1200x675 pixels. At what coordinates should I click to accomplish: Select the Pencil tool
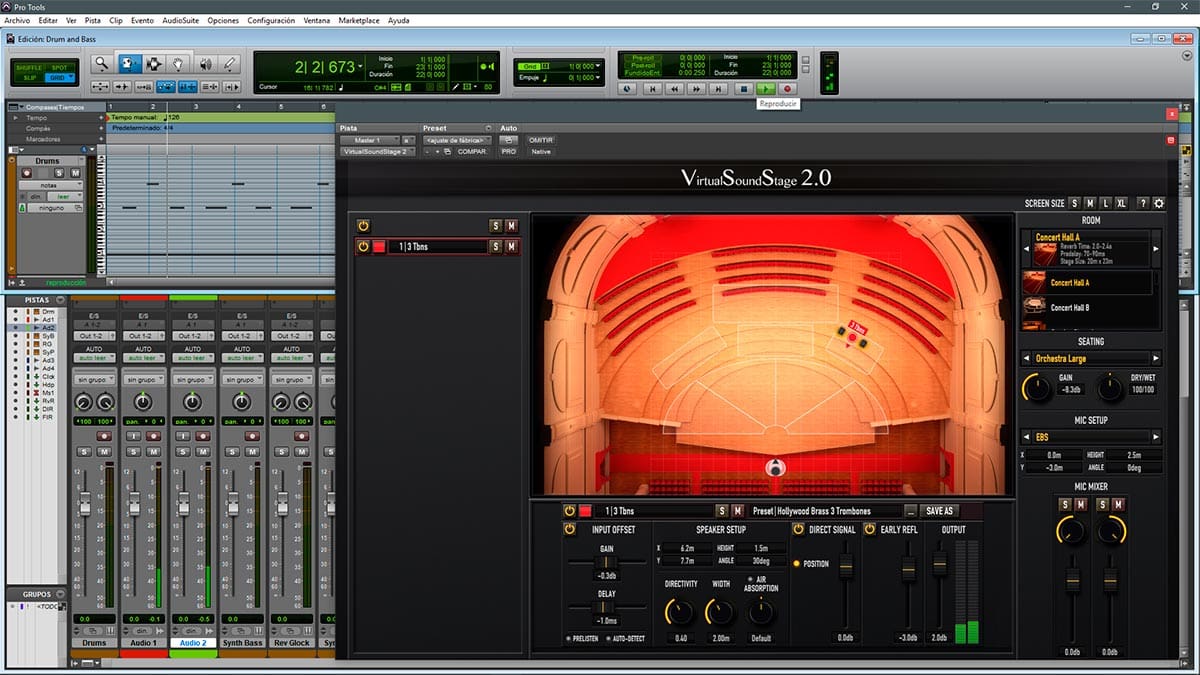[230, 63]
